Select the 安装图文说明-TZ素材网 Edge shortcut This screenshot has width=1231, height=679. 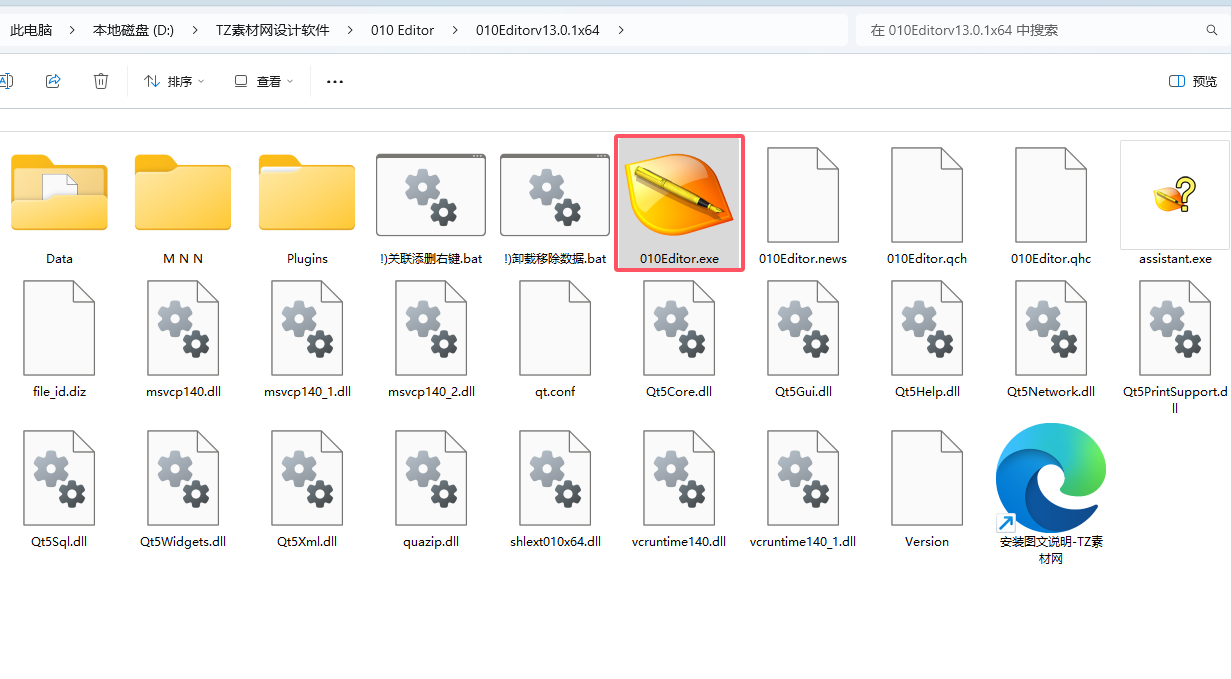tap(1051, 478)
